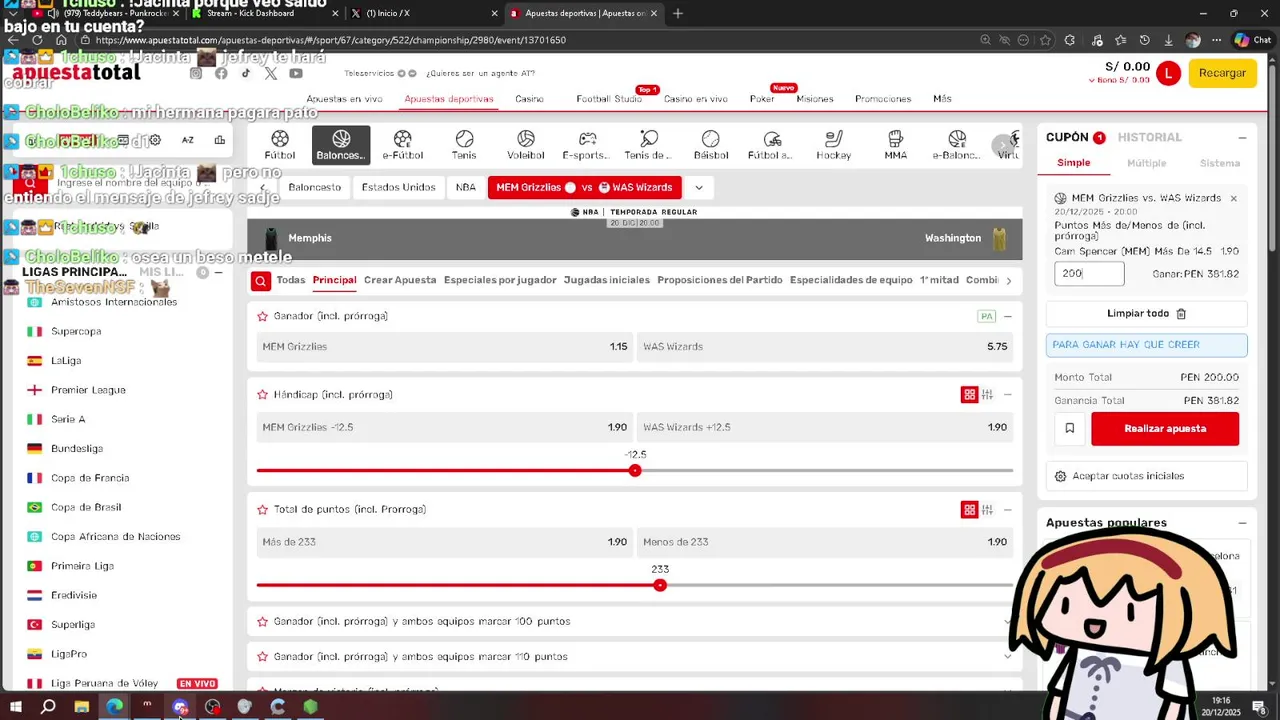
Task: Click the TikTok icon in header
Action: pos(246,73)
